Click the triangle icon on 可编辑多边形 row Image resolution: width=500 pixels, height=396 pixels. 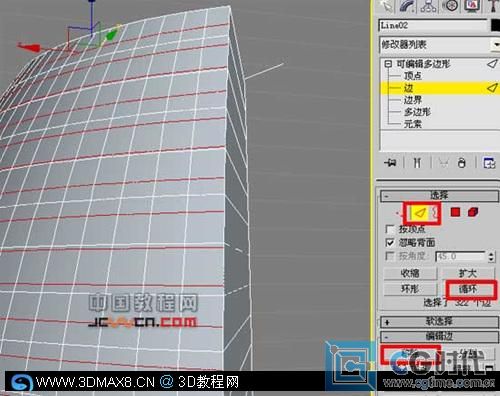point(492,63)
